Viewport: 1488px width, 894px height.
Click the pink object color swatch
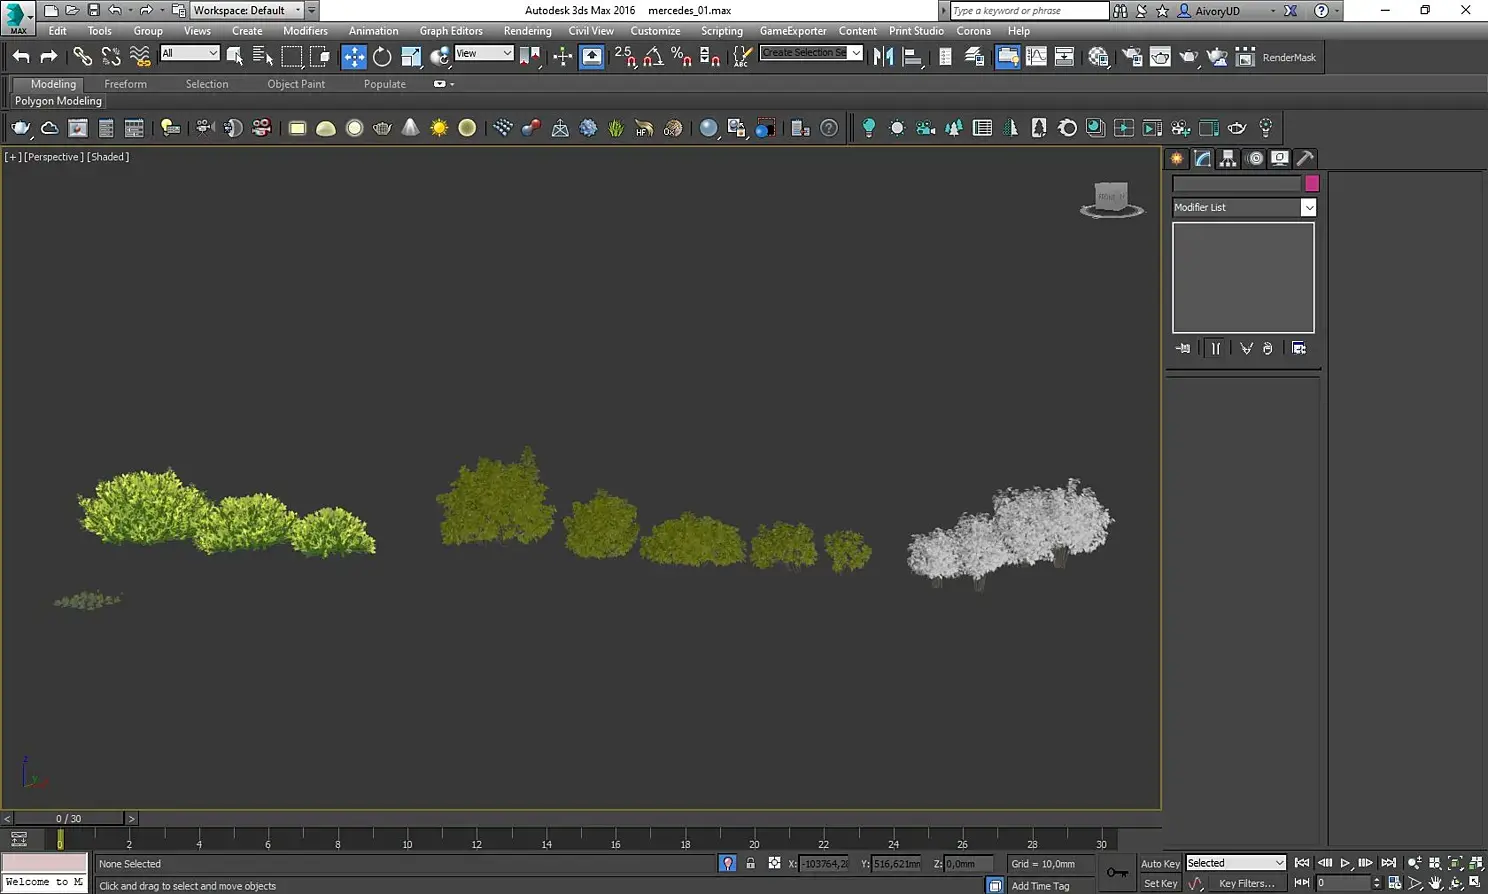click(x=1312, y=183)
